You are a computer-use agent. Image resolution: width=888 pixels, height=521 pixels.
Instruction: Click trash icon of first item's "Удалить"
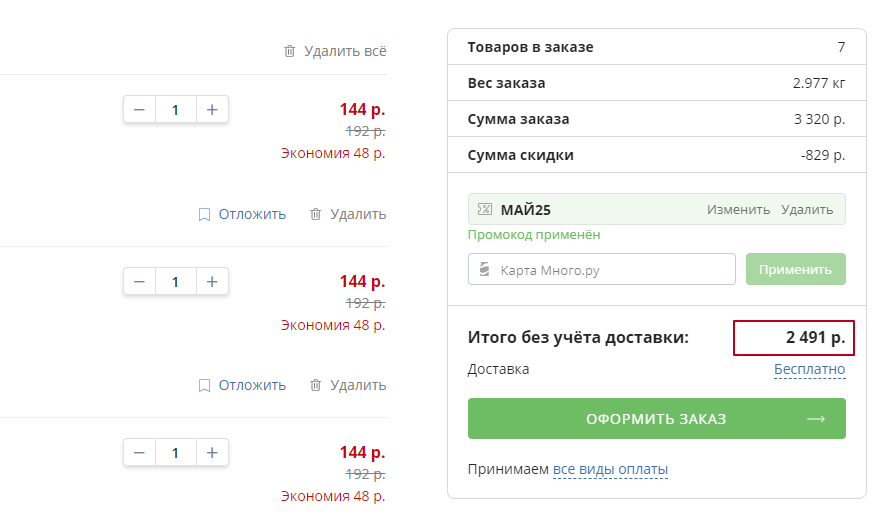316,214
